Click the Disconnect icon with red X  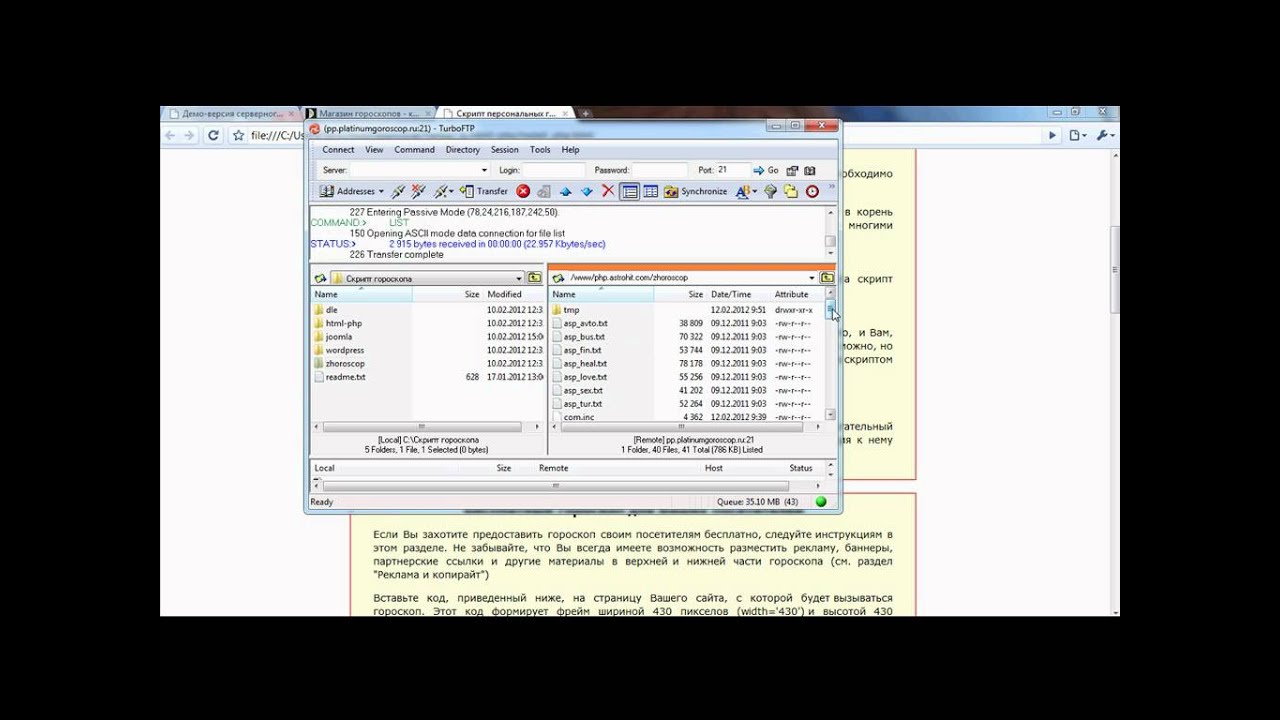pyautogui.click(x=418, y=191)
